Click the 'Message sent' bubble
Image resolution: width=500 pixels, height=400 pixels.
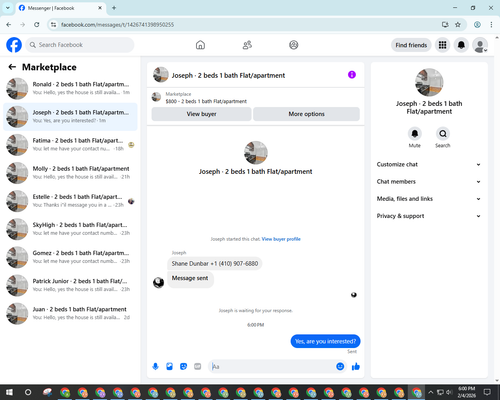(x=190, y=279)
